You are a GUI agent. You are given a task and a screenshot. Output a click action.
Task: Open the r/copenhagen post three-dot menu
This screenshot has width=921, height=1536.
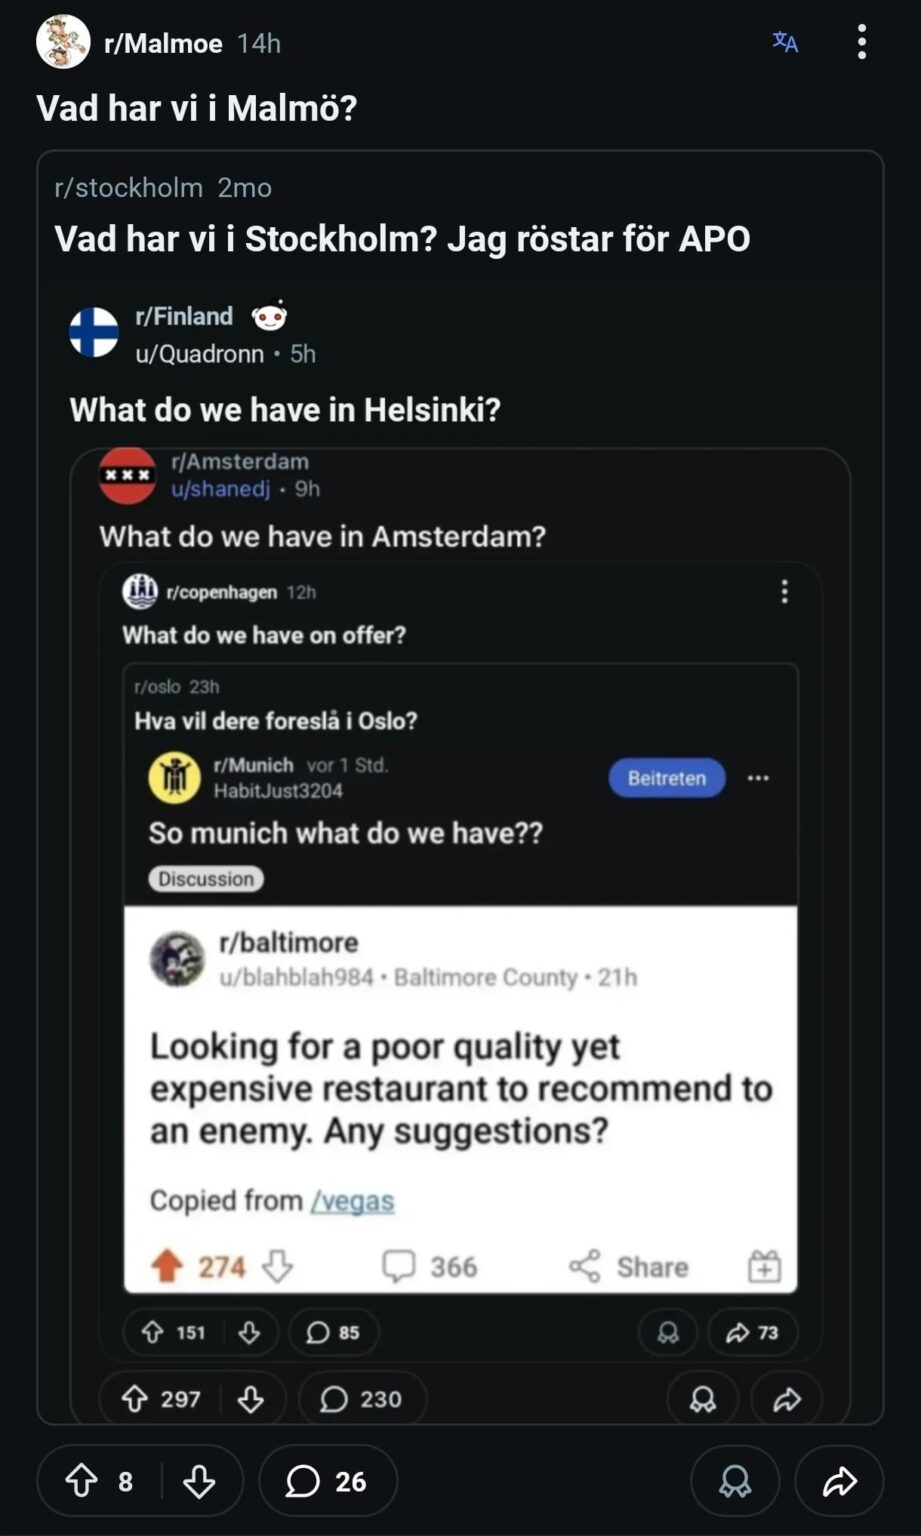pos(784,592)
